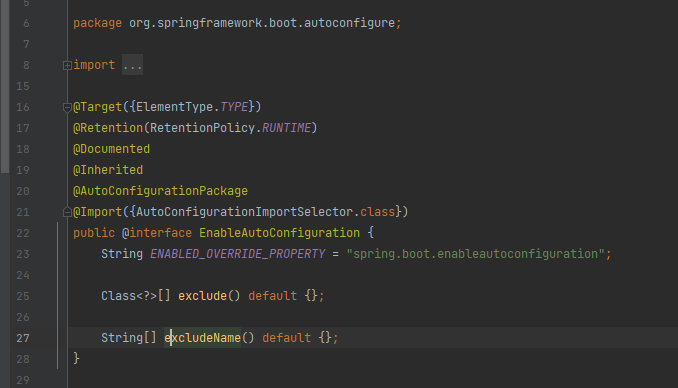Click 'default' keyword on line 27
Image resolution: width=678 pixels, height=388 pixels.
[286, 338]
